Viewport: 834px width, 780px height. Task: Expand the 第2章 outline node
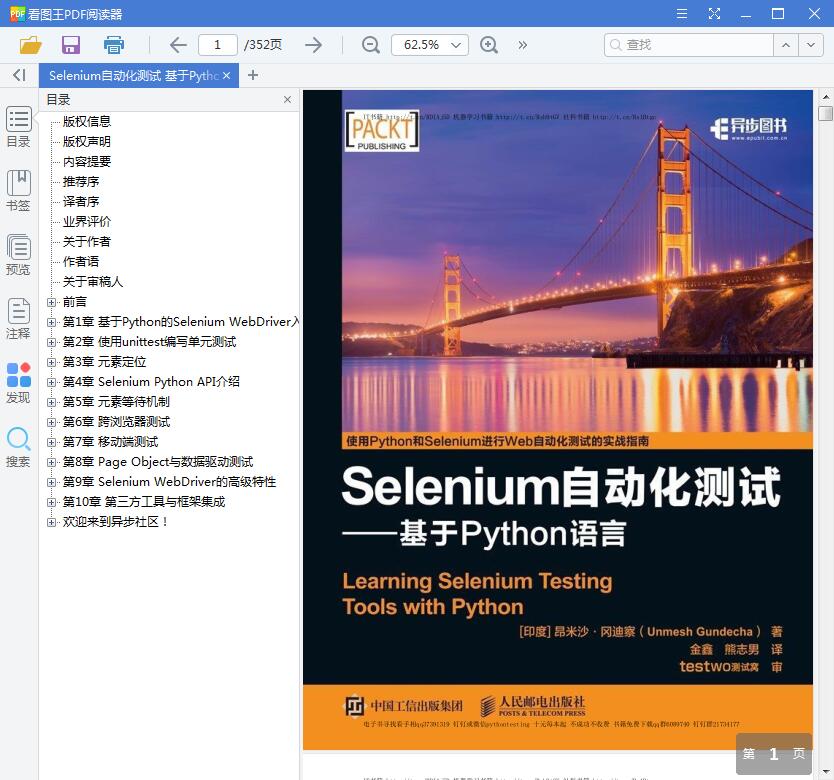click(x=51, y=342)
